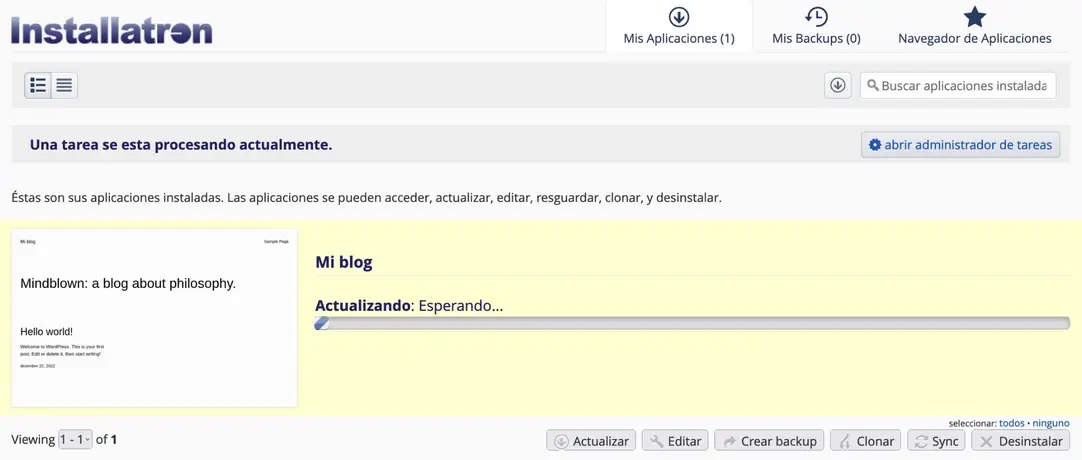Click the star icon above Navegador de Aplicaciones
The image size is (1082, 460).
click(974, 17)
